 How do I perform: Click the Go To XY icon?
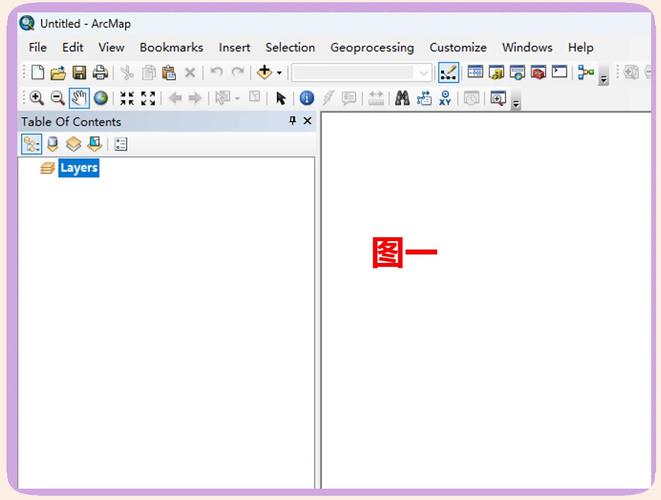(445, 98)
